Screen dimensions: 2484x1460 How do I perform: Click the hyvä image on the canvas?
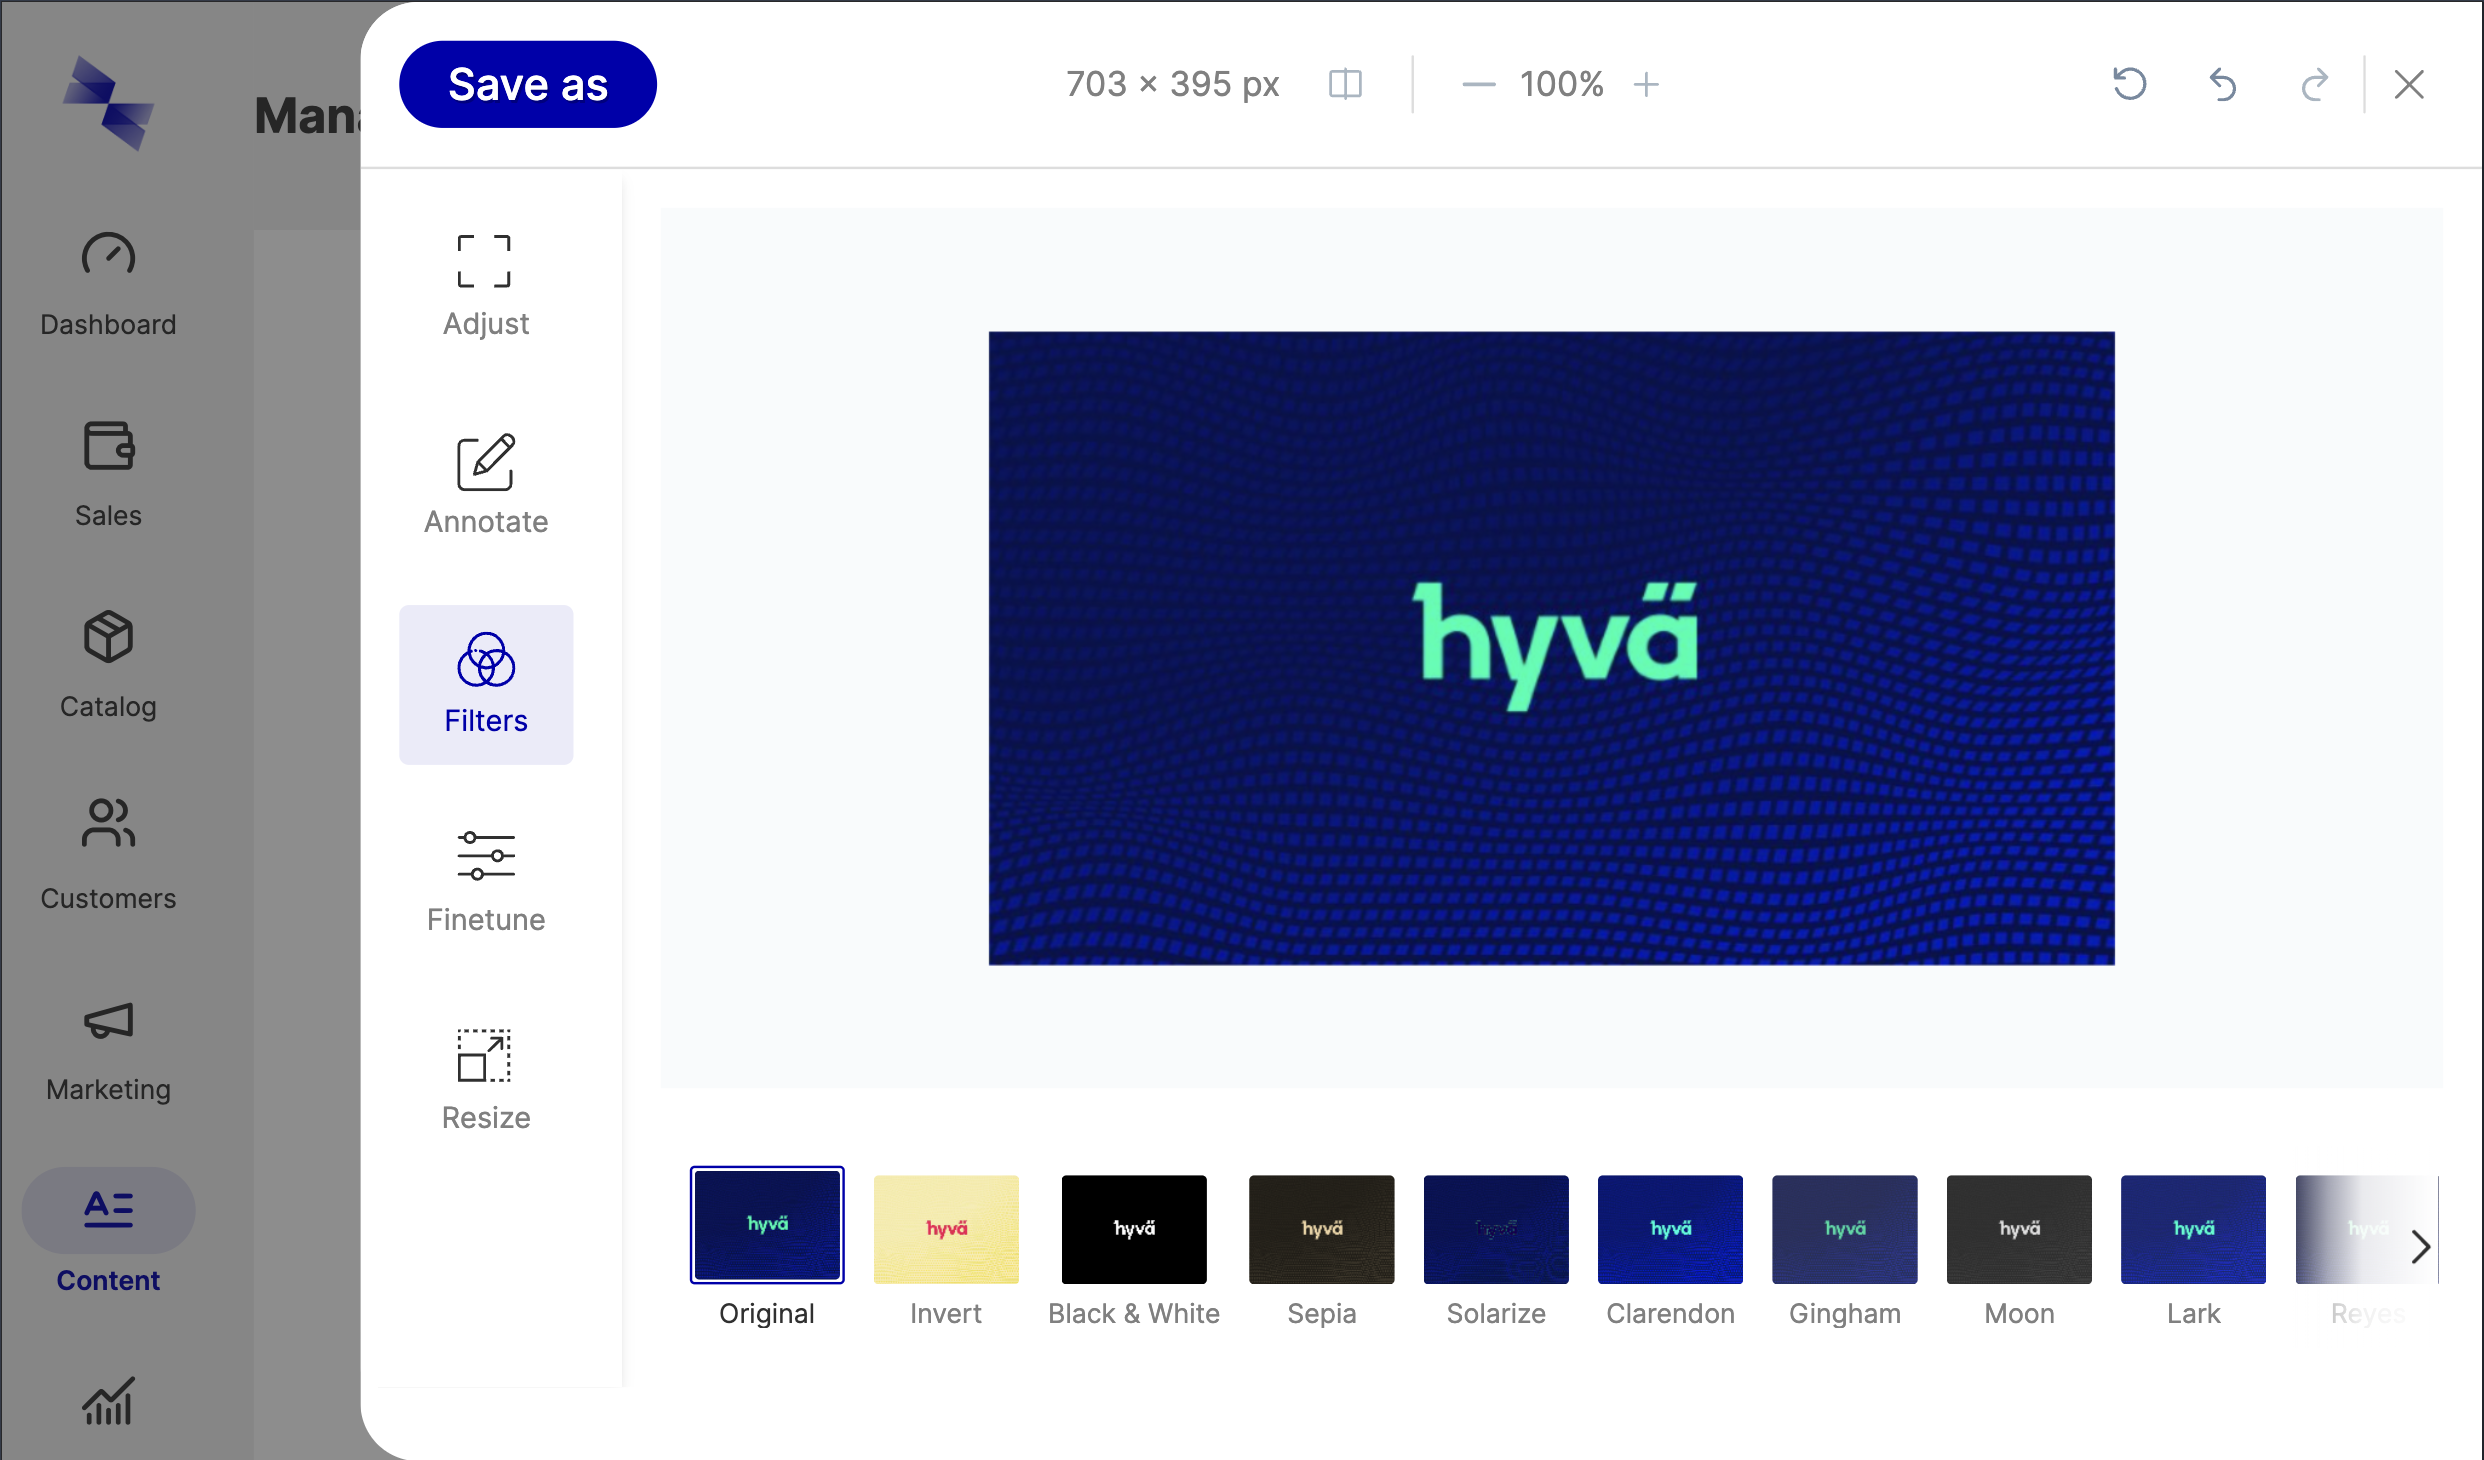click(1552, 648)
